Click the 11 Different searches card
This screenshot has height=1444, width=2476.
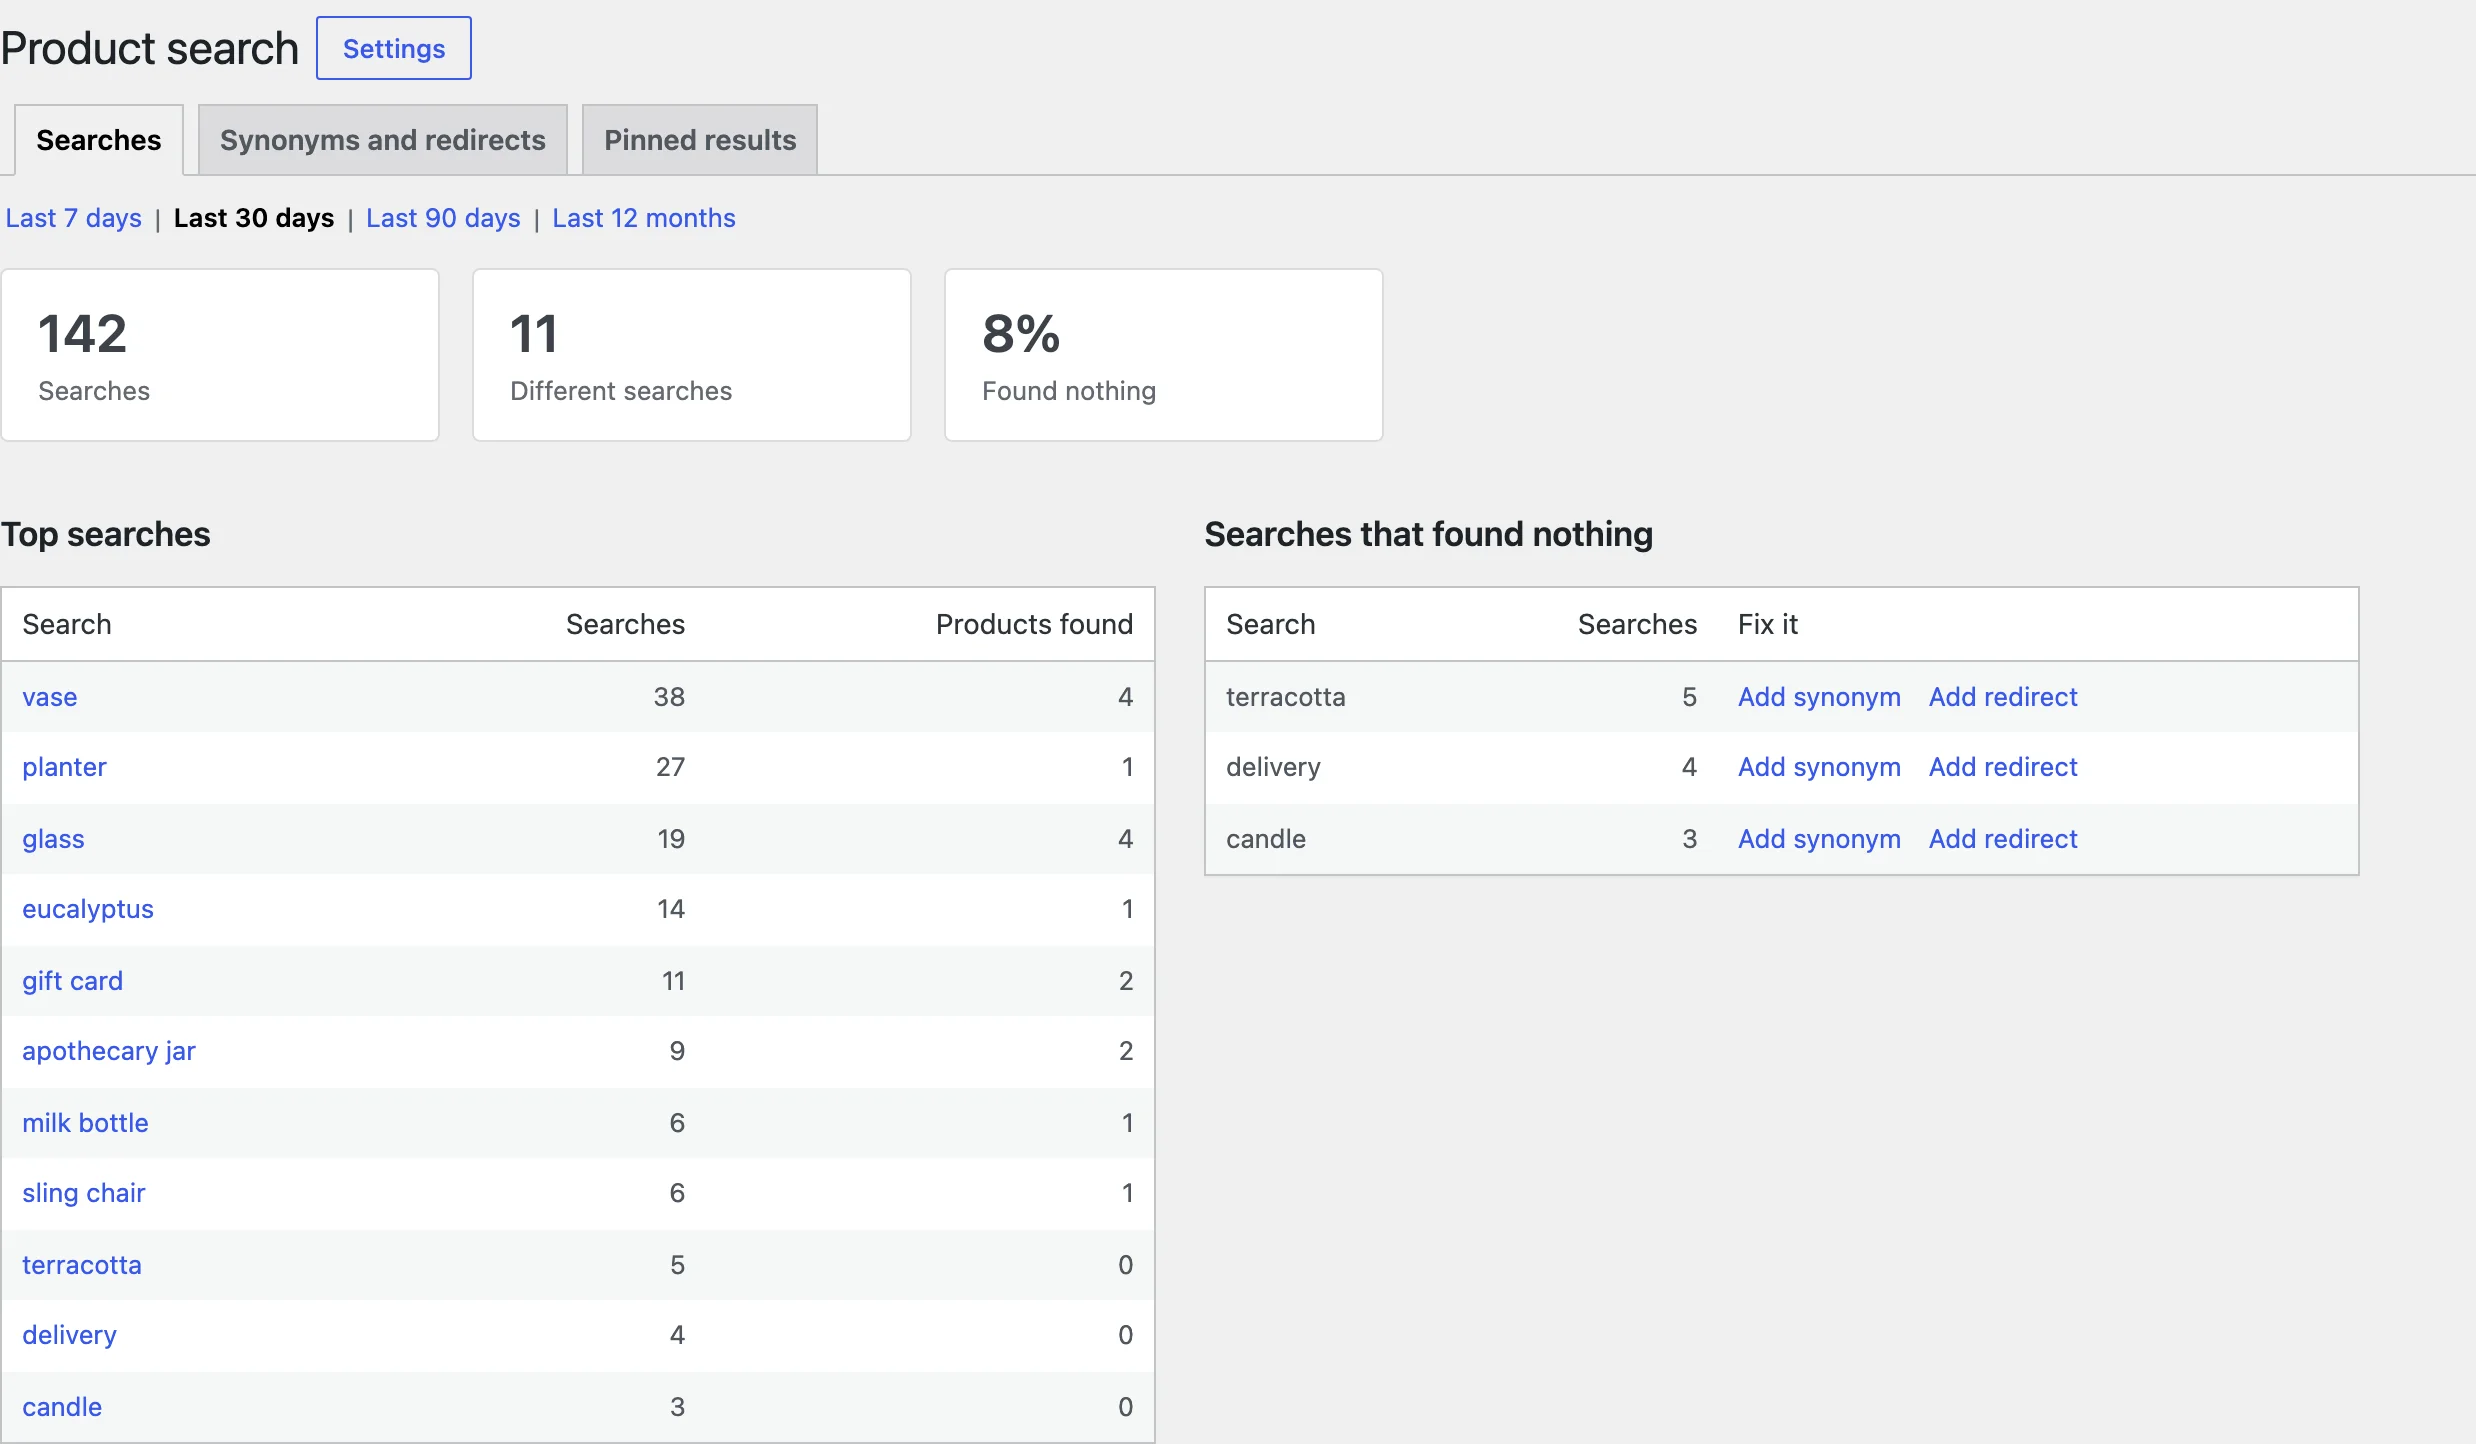(692, 355)
